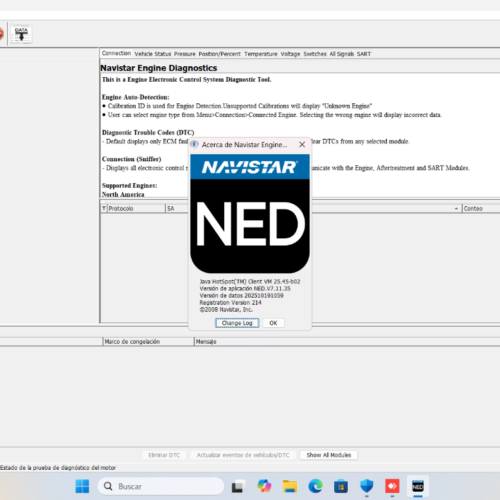
Task: Click the sort arrow beside Conteo column
Action: pos(456,209)
